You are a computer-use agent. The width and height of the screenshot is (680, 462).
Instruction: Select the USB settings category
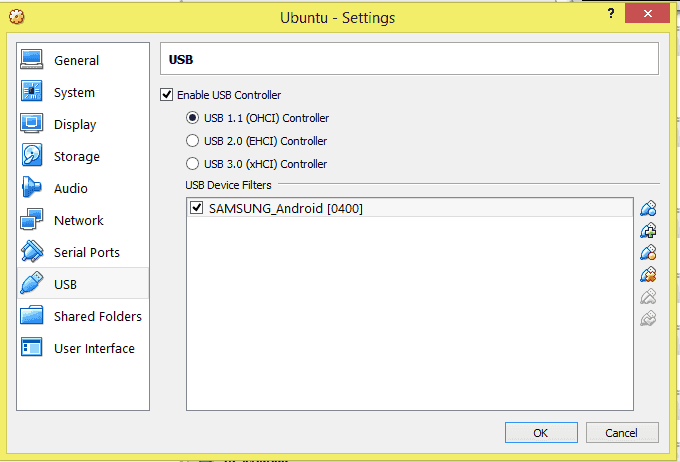coord(83,284)
